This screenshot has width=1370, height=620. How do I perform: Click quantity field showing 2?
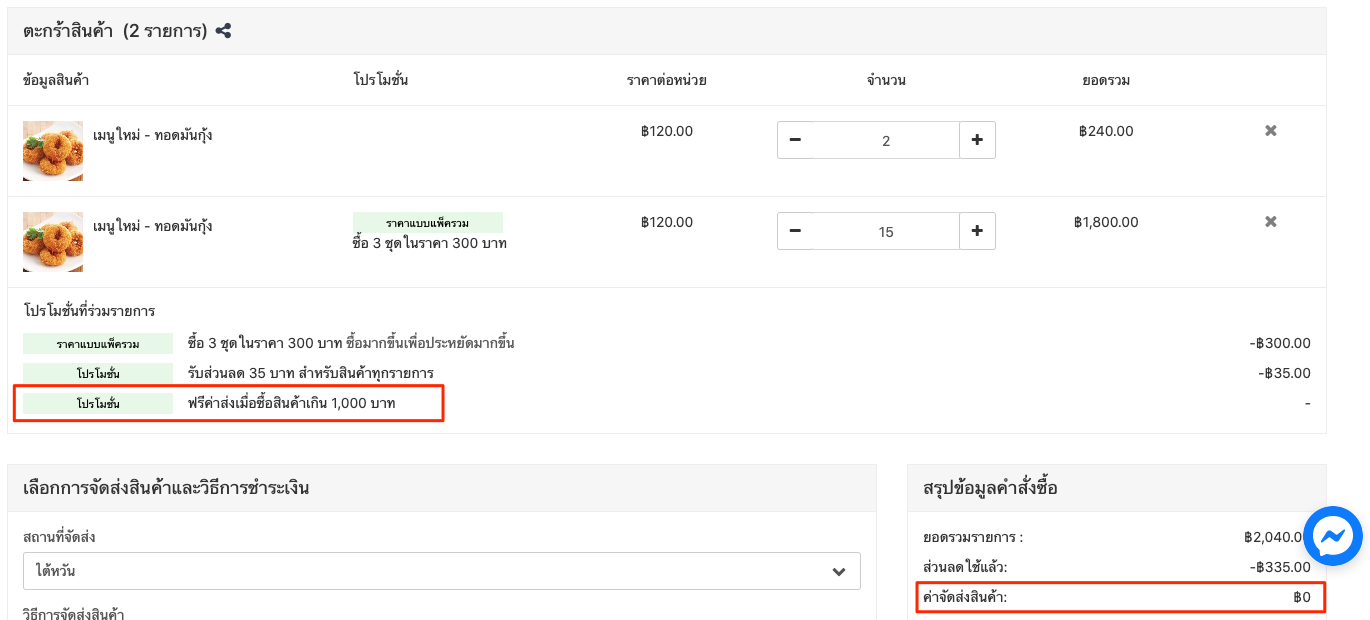886,140
